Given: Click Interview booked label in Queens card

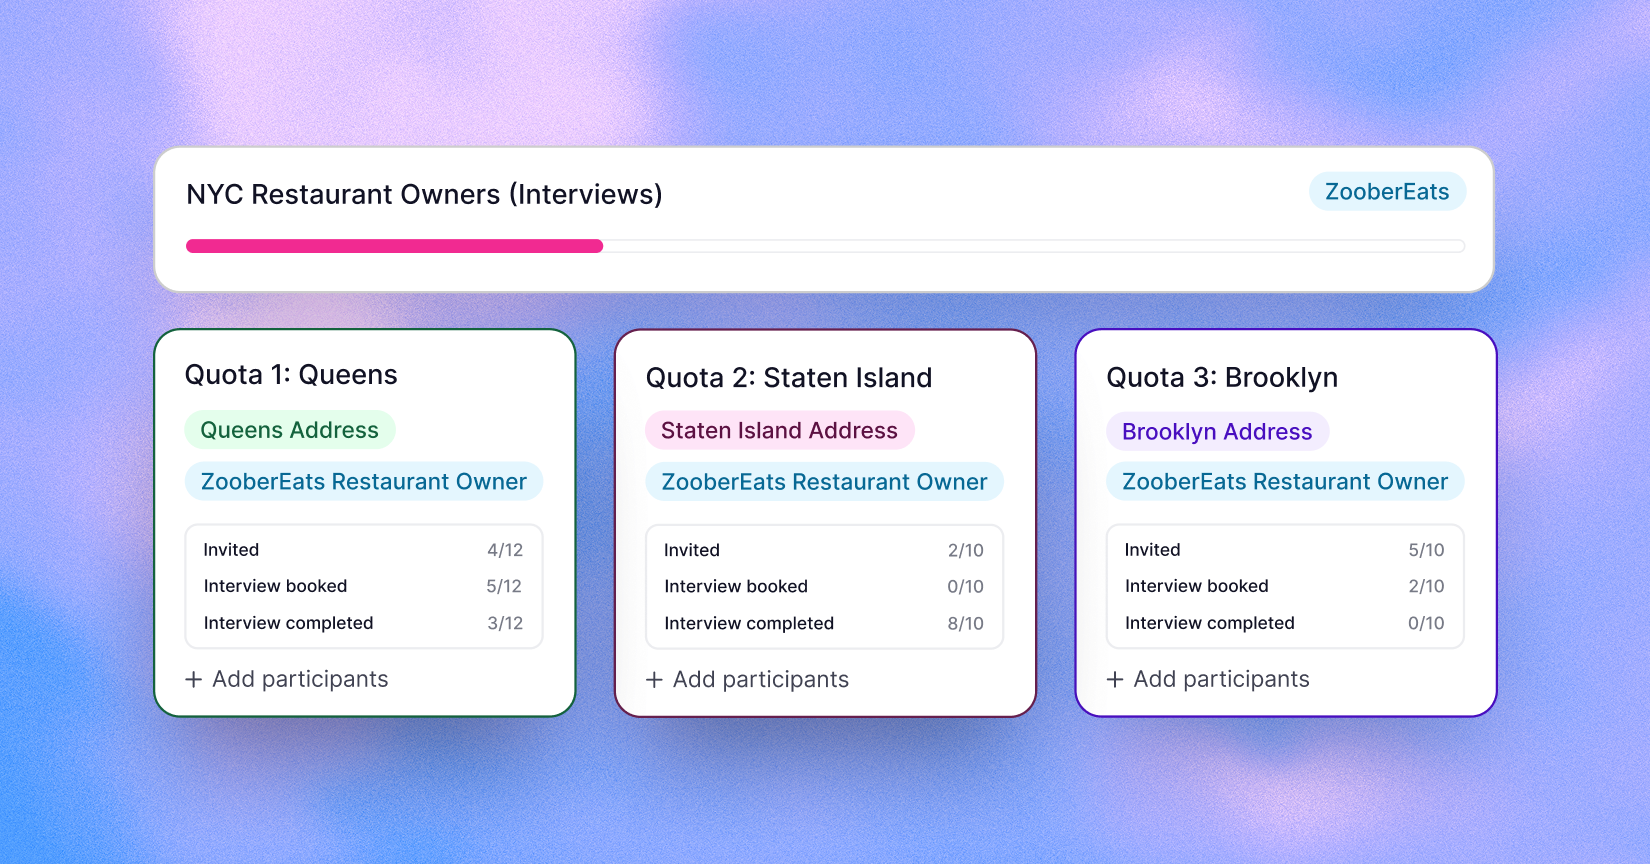Looking at the screenshot, I should 276,586.
